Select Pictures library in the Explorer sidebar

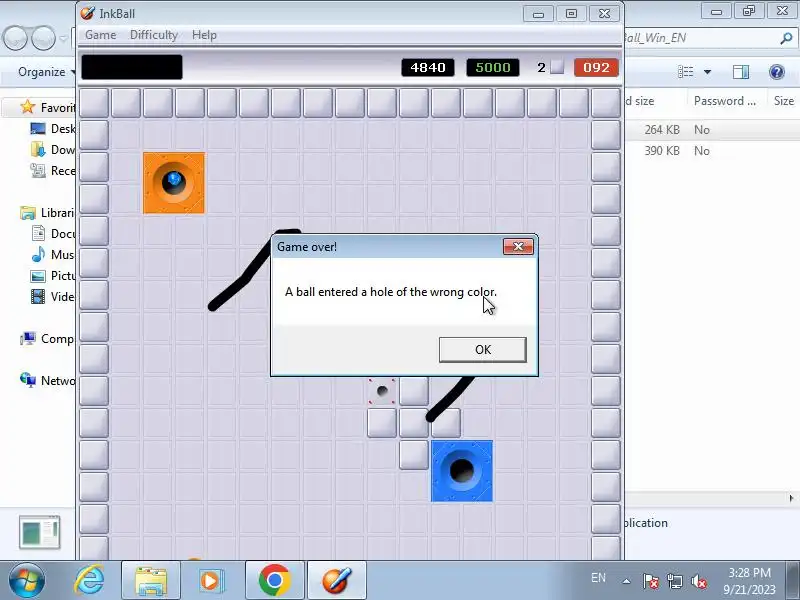[53, 276]
